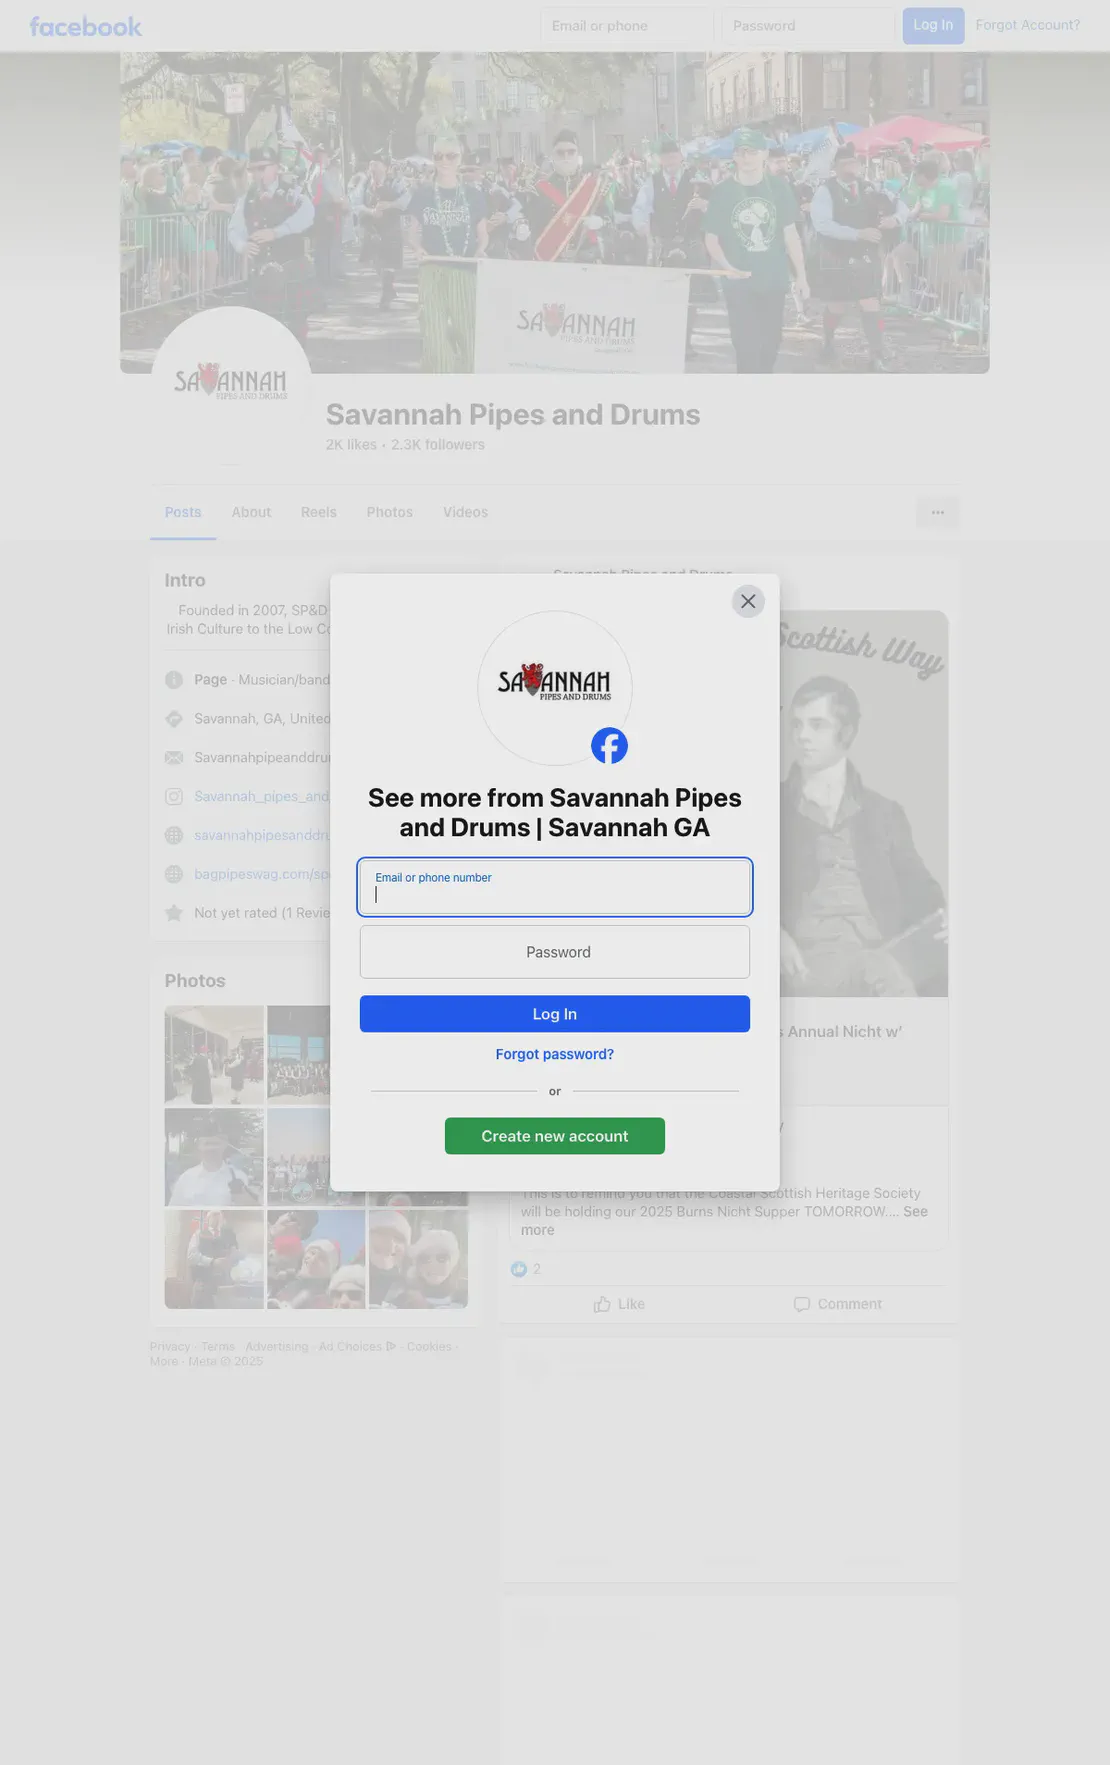Focus the Email or phone number field
Screen dimensions: 1110x1765
pos(555,887)
